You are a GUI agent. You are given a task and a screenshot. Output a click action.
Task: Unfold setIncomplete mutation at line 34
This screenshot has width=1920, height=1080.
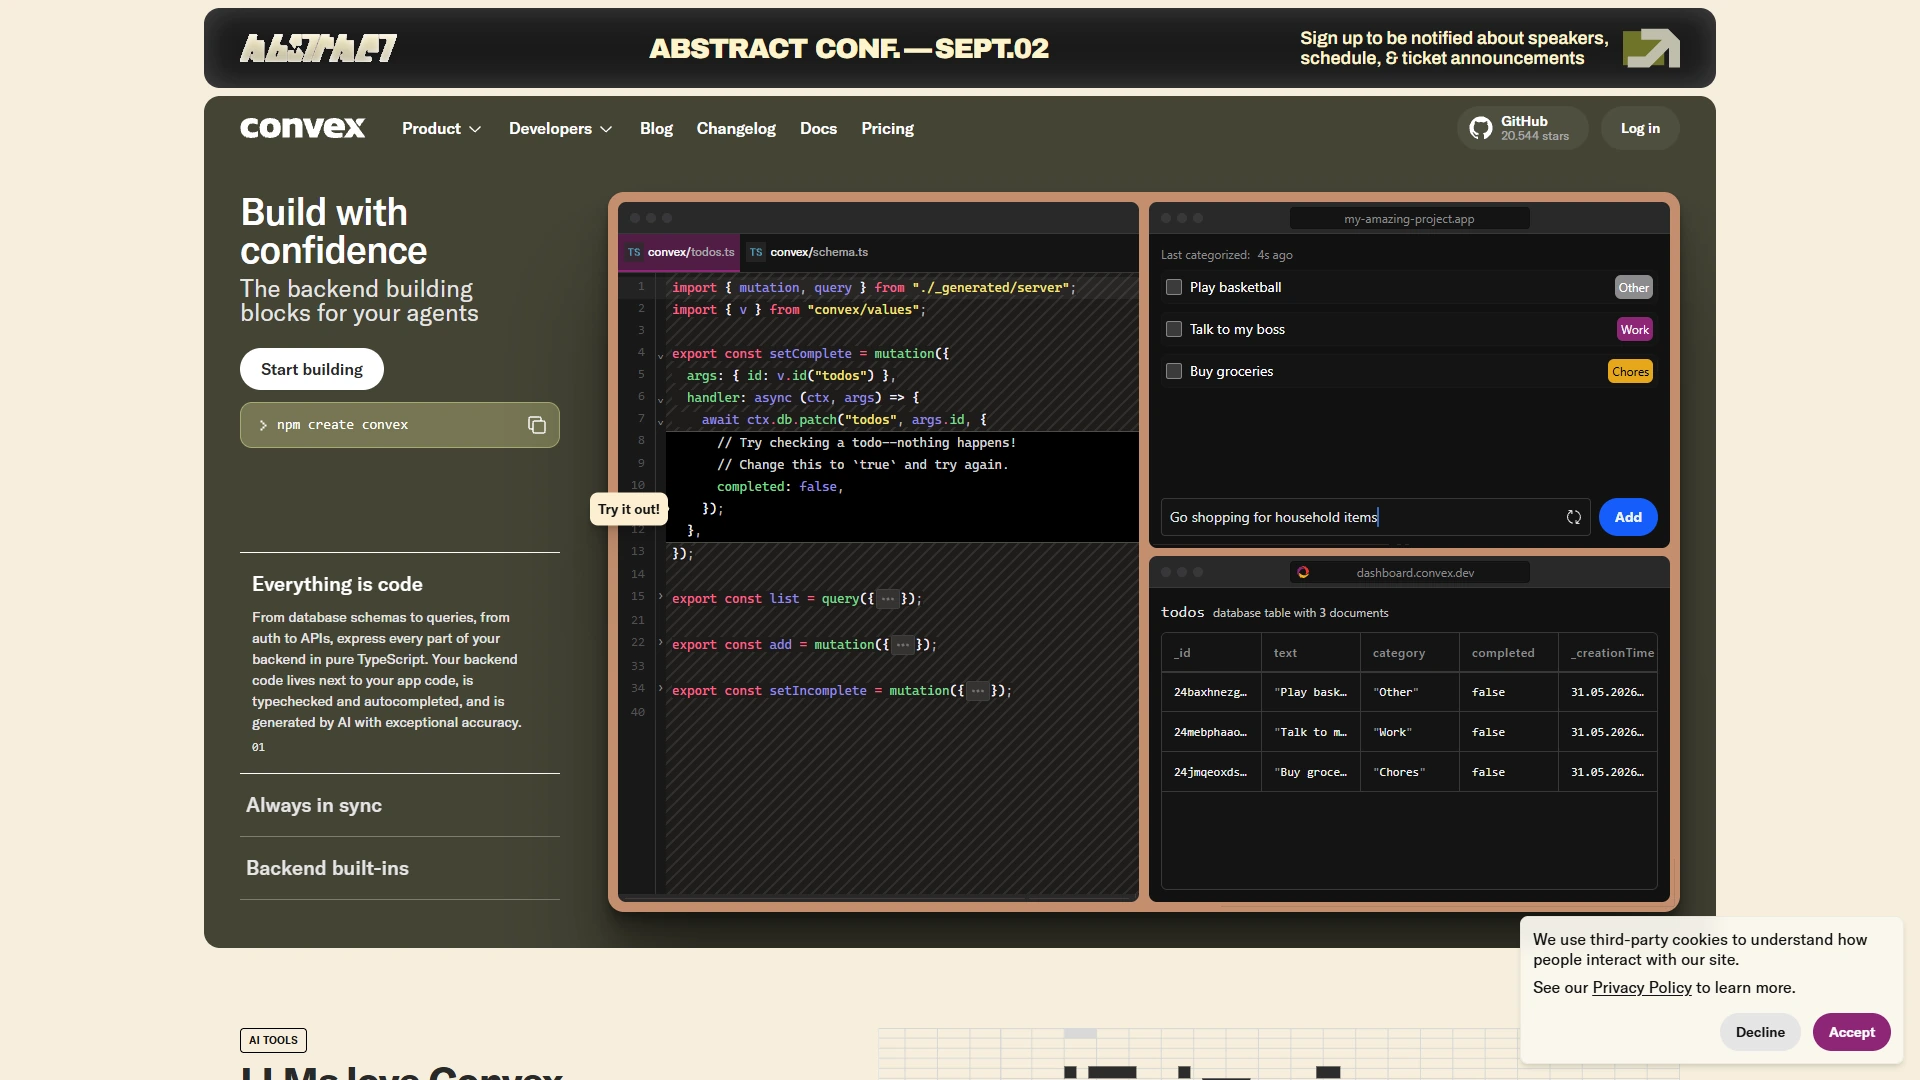click(x=660, y=689)
